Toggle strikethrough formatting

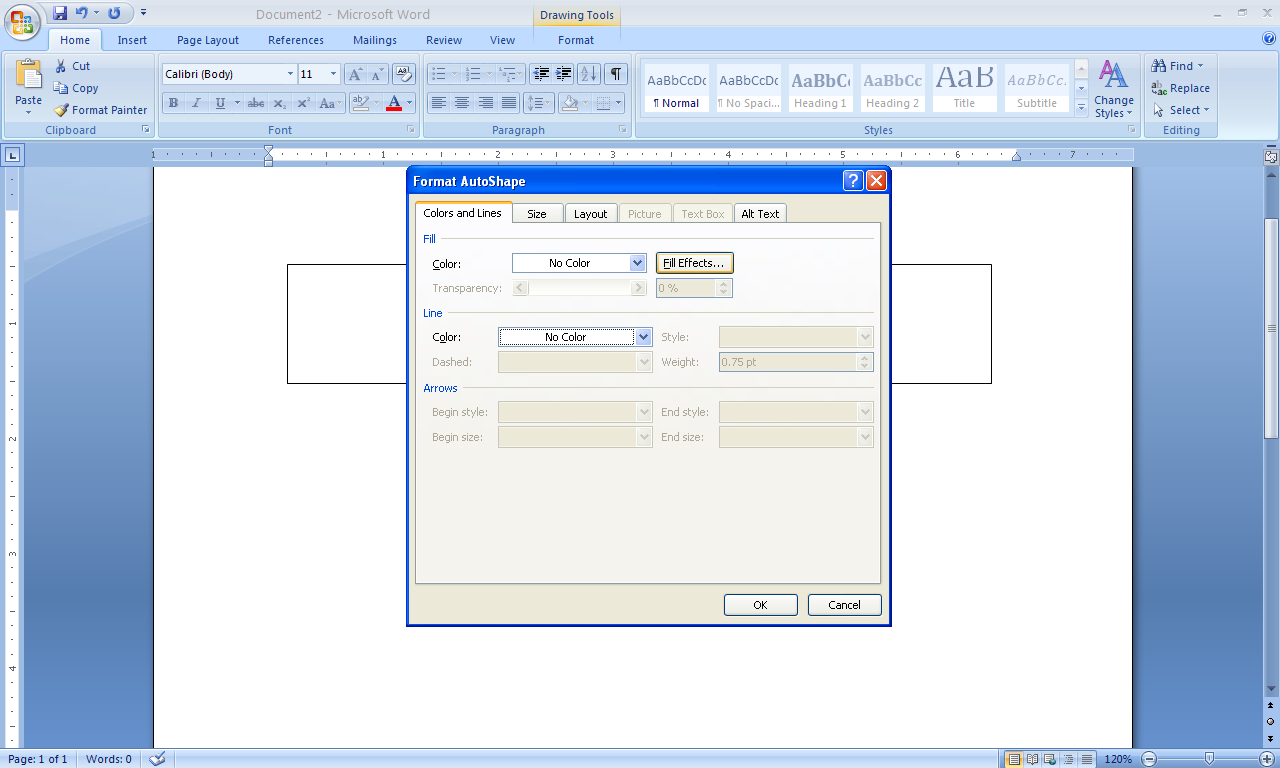point(256,103)
